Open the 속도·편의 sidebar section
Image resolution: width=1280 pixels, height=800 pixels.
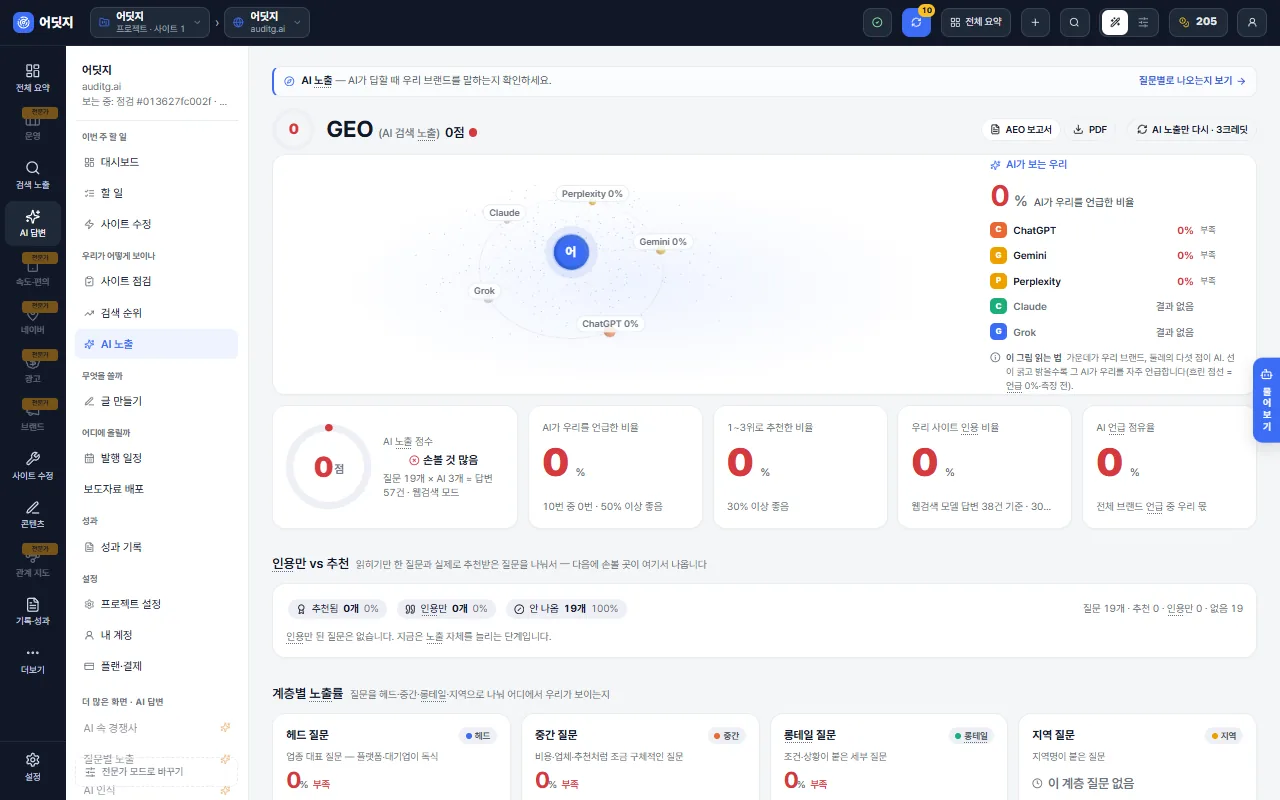click(x=33, y=272)
